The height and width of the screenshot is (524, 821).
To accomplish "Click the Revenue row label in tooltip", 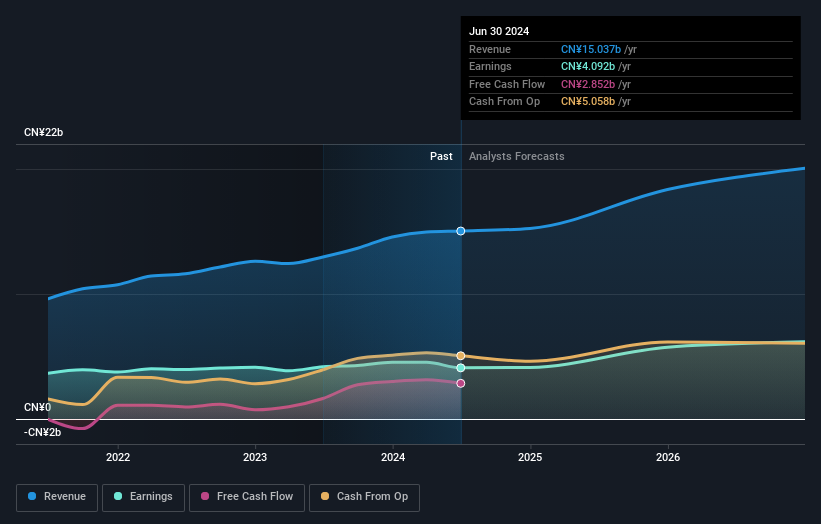I will pos(490,49).
